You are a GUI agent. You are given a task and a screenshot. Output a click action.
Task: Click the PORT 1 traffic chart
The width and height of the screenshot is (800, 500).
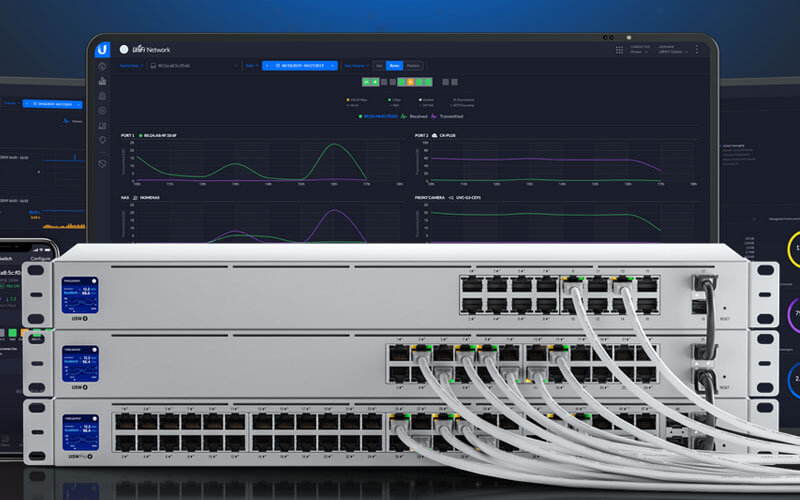[260, 160]
